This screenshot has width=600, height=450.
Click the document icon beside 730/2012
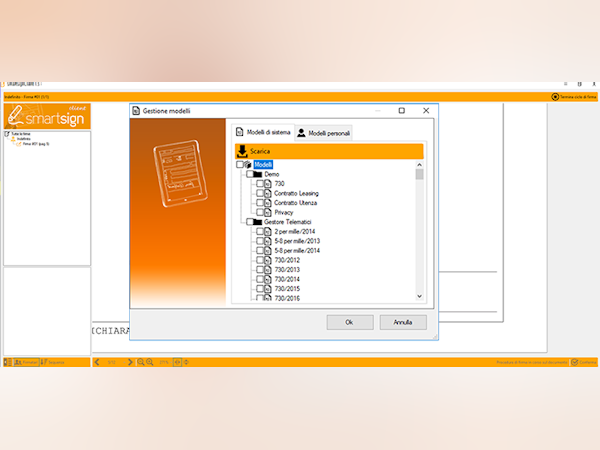click(x=268, y=260)
